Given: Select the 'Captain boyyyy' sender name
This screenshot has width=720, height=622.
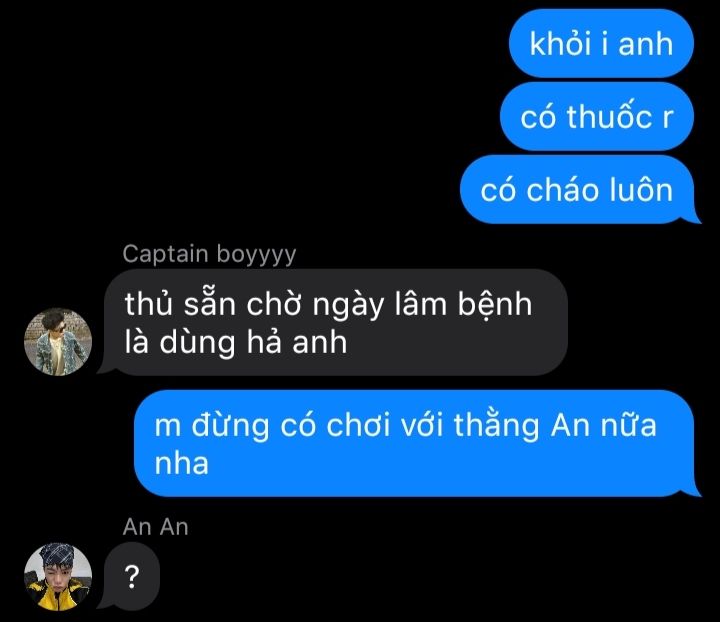Looking at the screenshot, I should 209,254.
